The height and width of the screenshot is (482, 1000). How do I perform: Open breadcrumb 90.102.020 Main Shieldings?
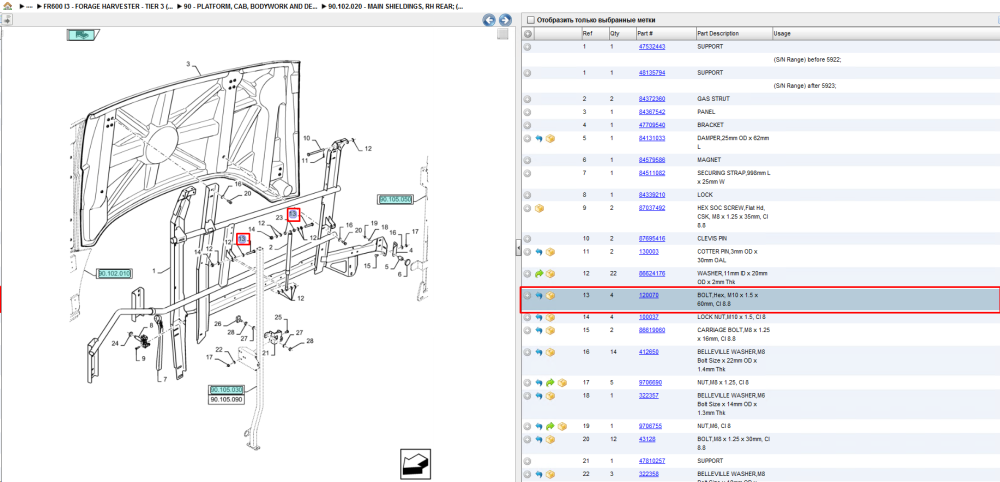pos(395,6)
